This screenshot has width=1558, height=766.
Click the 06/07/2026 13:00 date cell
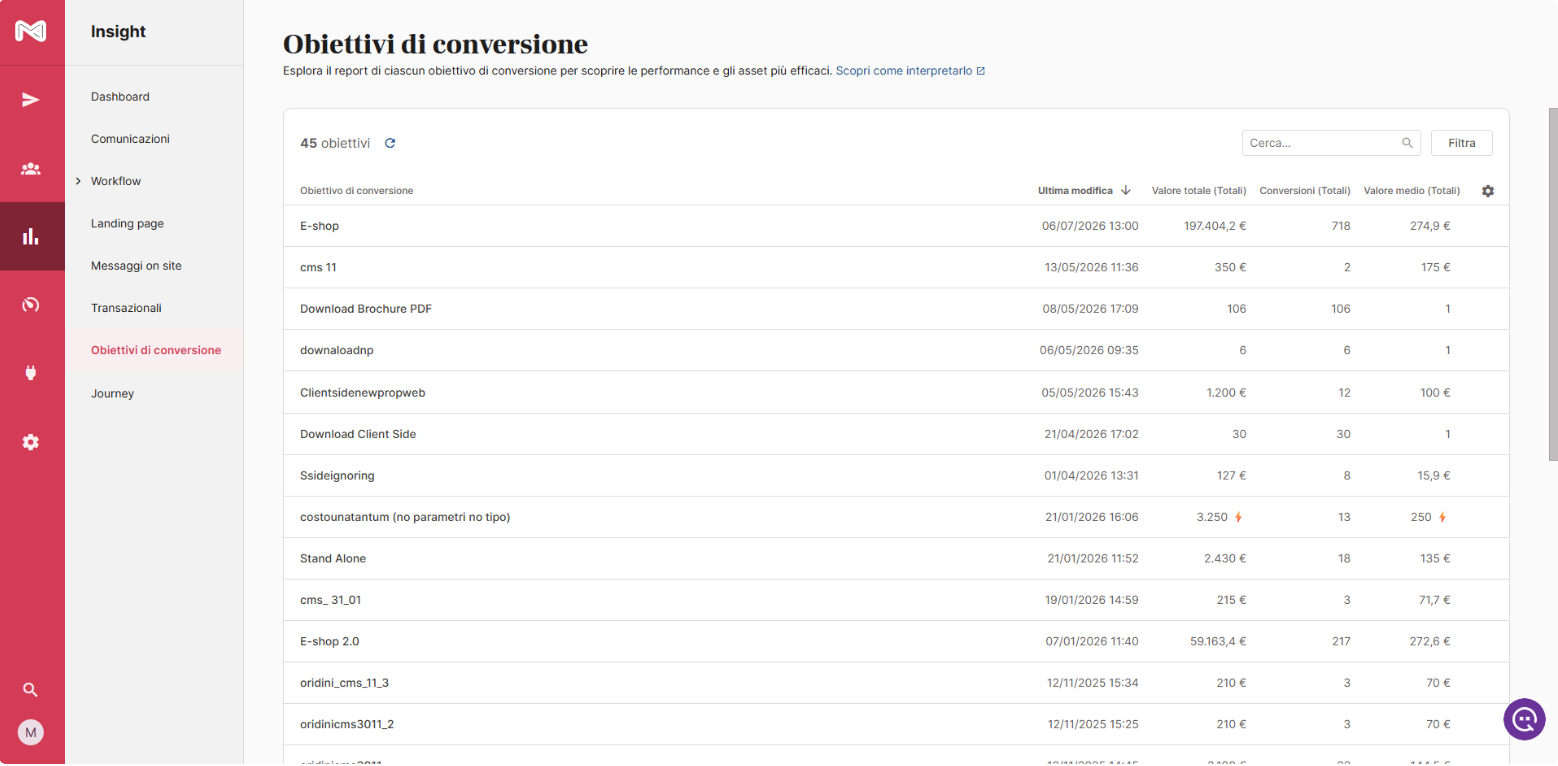(x=1090, y=226)
